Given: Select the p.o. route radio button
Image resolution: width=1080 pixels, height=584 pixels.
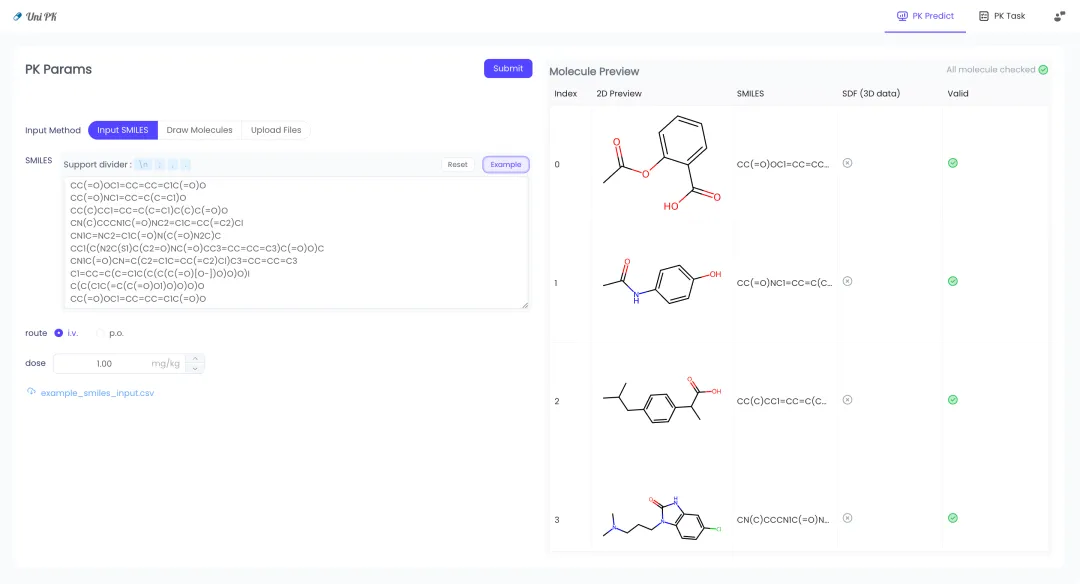Looking at the screenshot, I should coord(100,333).
